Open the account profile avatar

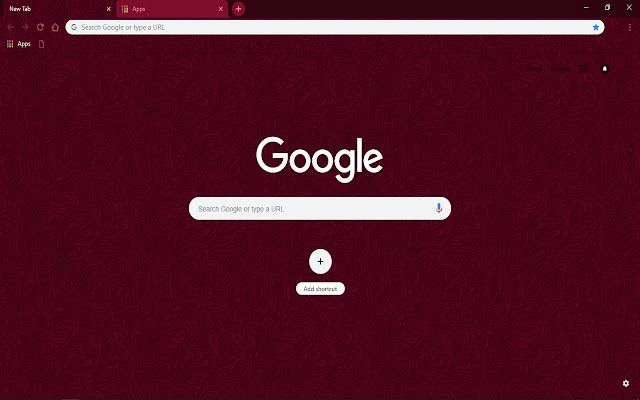point(605,69)
